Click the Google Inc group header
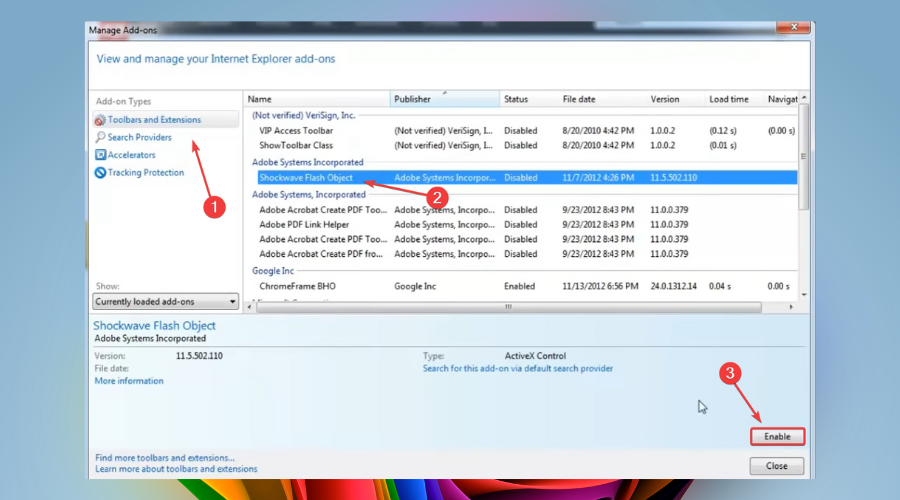Screen dimensions: 900x500 pos(273,271)
